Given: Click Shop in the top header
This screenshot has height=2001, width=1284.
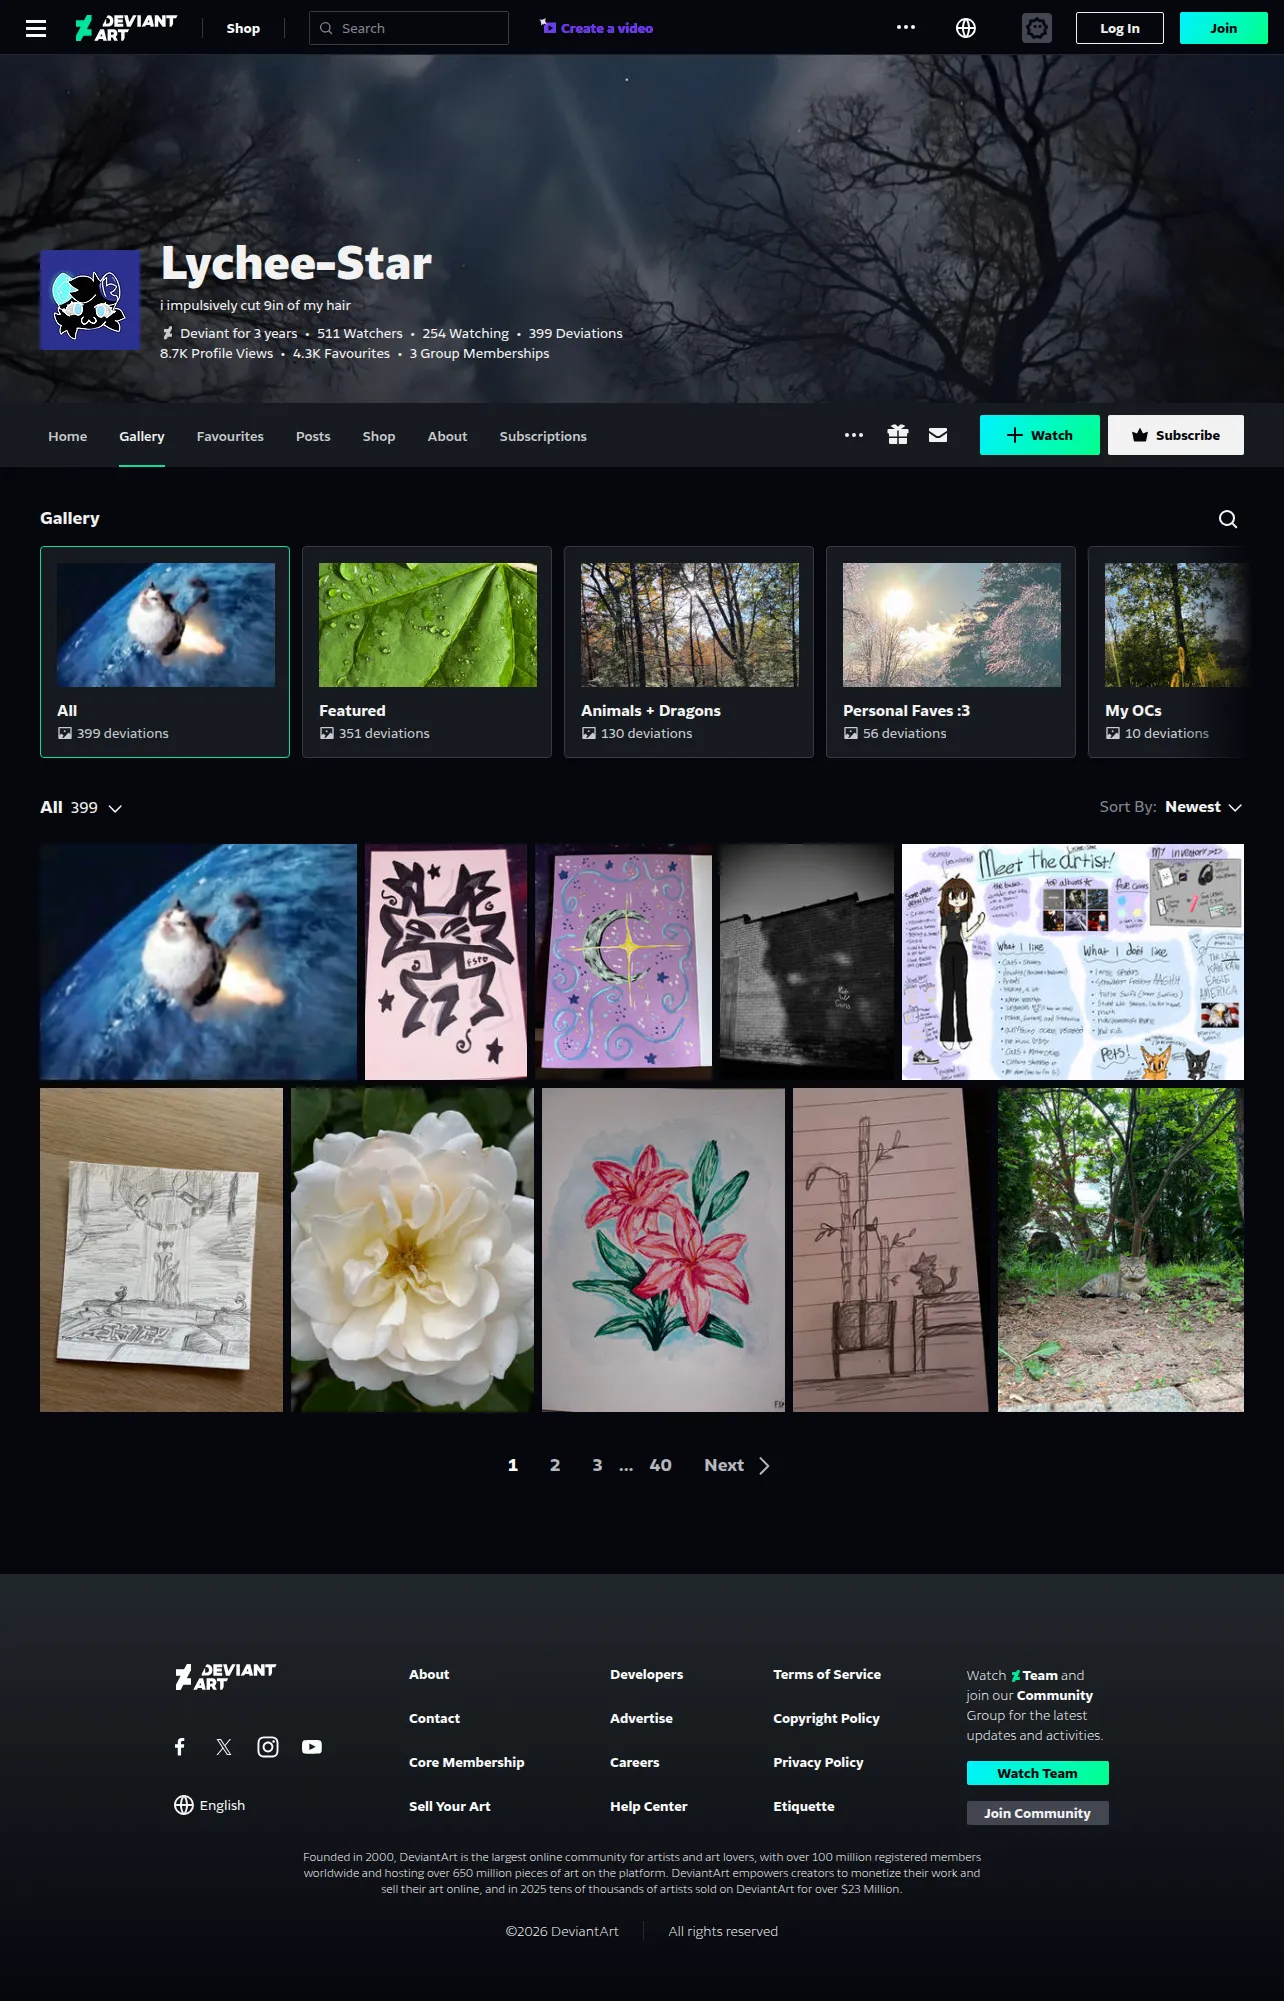Looking at the screenshot, I should [x=243, y=28].
